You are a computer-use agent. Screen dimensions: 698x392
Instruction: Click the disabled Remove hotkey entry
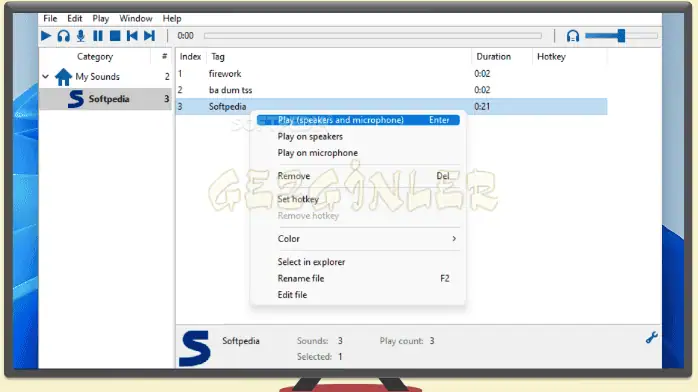[308, 216]
